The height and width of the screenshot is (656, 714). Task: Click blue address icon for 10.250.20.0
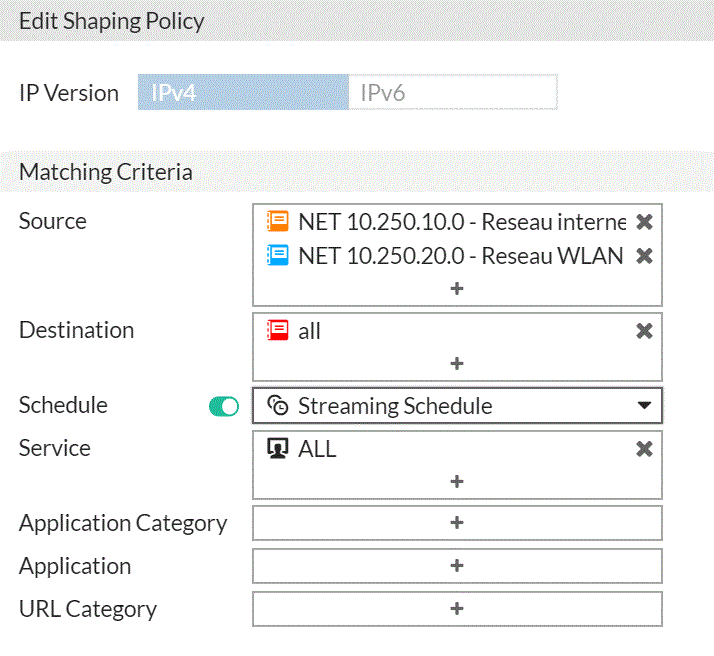[277, 256]
